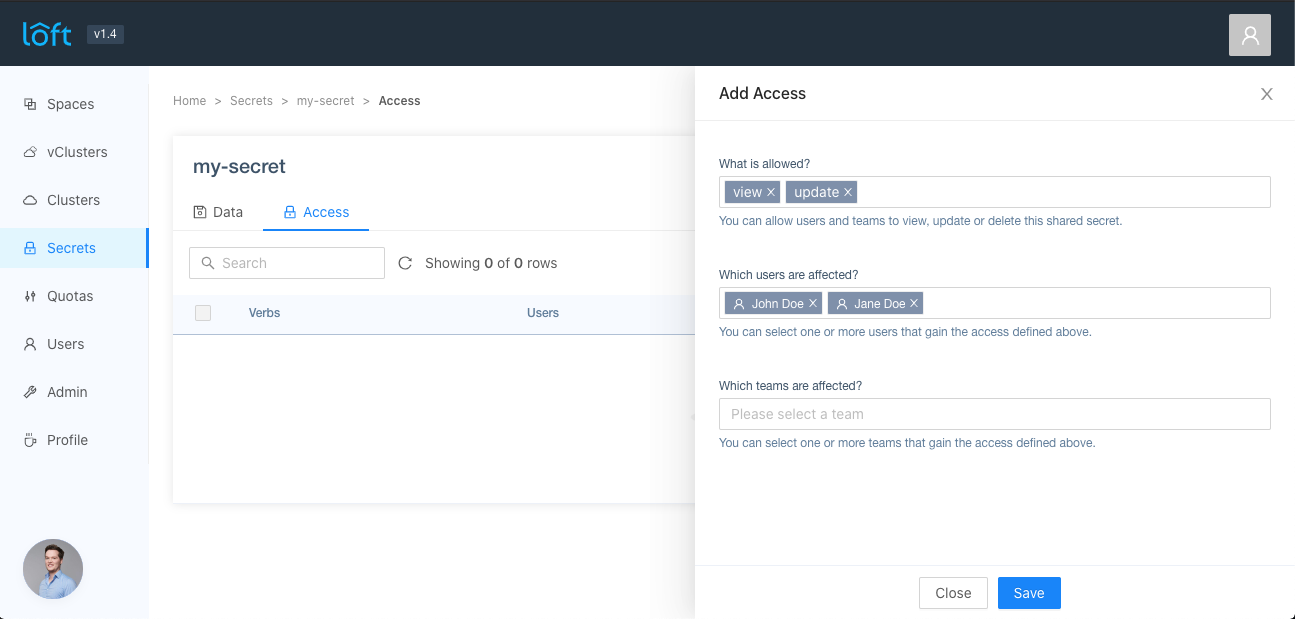Image resolution: width=1295 pixels, height=619 pixels.
Task: Click the Secrets lock icon in sidebar
Action: click(x=30, y=248)
